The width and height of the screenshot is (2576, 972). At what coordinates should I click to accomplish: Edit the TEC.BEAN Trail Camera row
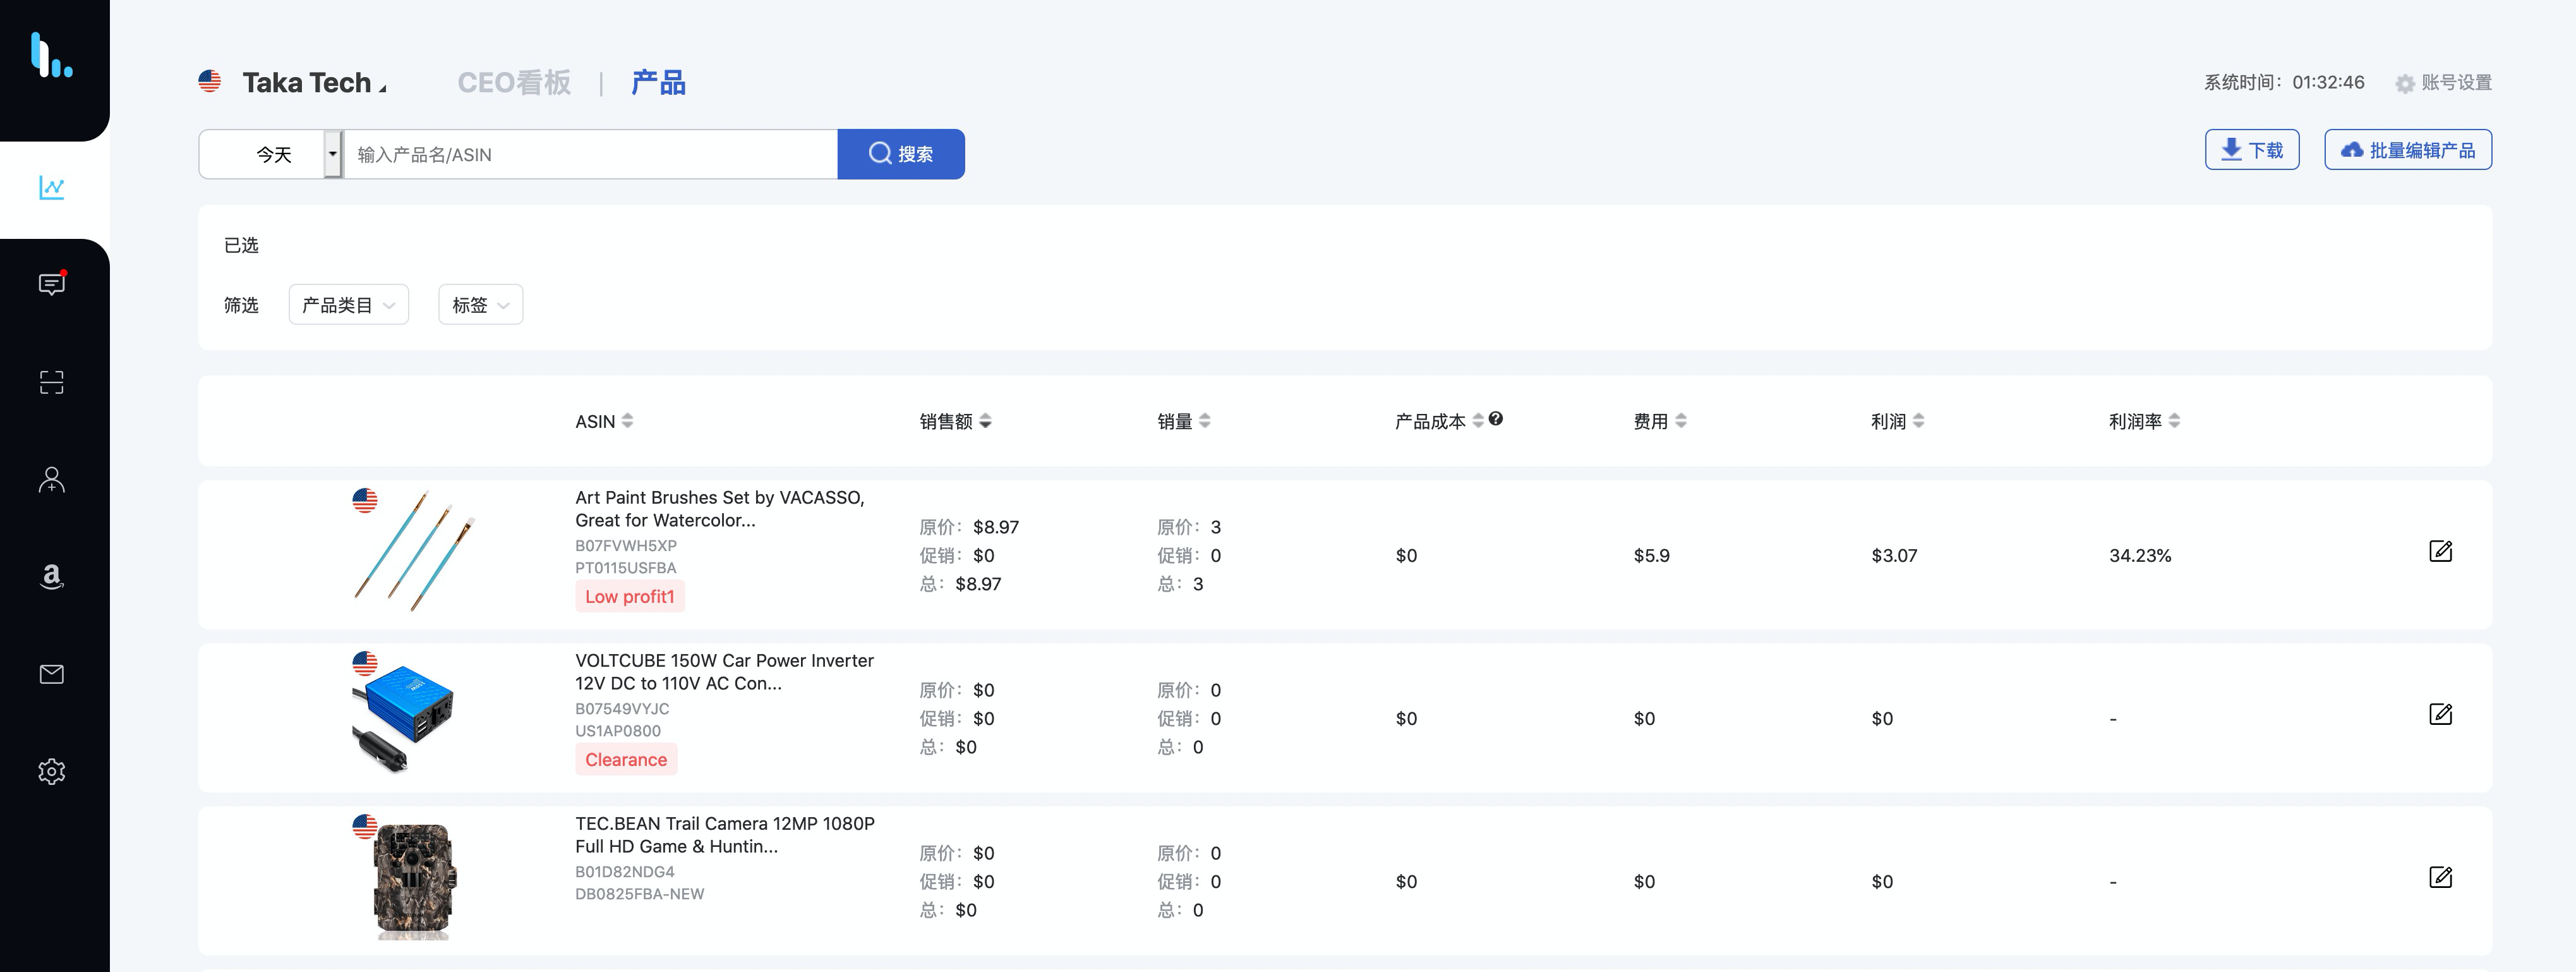click(x=2440, y=877)
